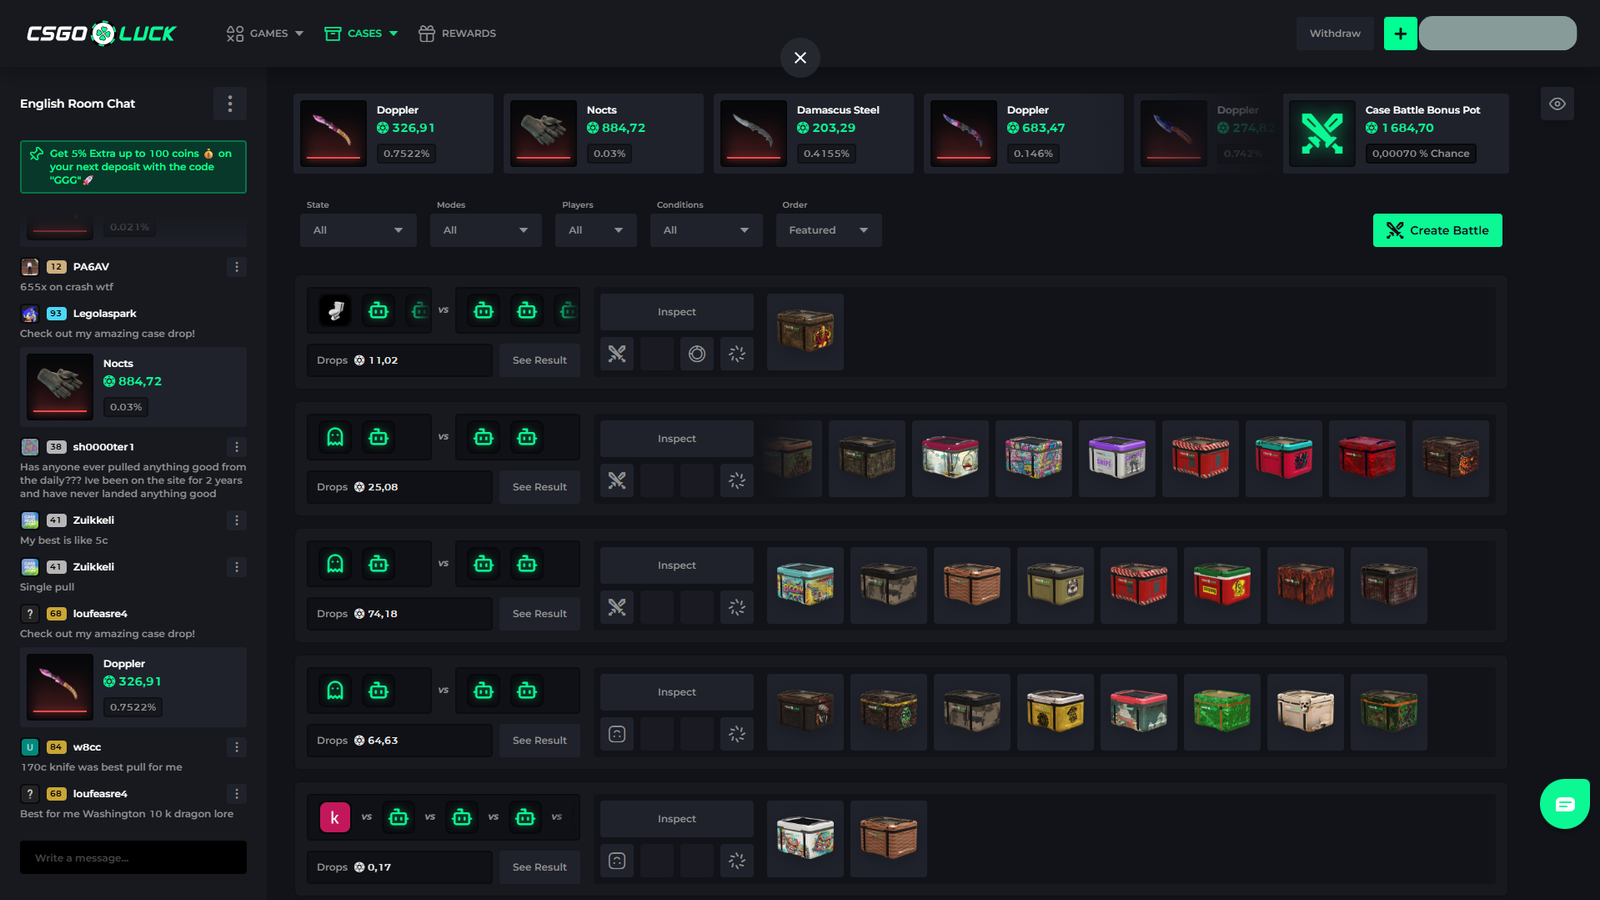Open the CSGOLuck home via the logo
This screenshot has width=1600, height=900.
click(100, 32)
